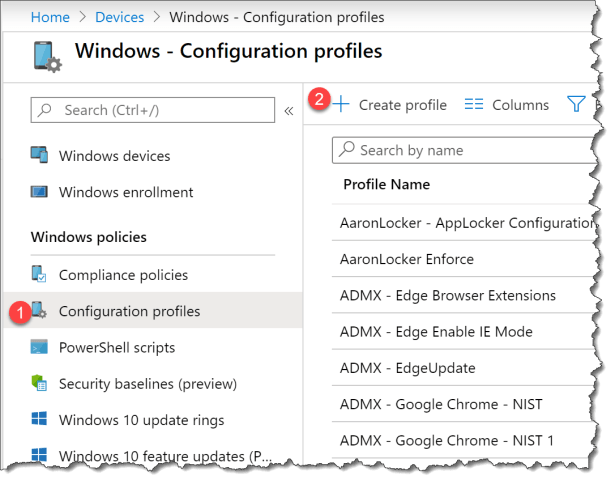Open PowerShell scripts menu item

point(117,348)
